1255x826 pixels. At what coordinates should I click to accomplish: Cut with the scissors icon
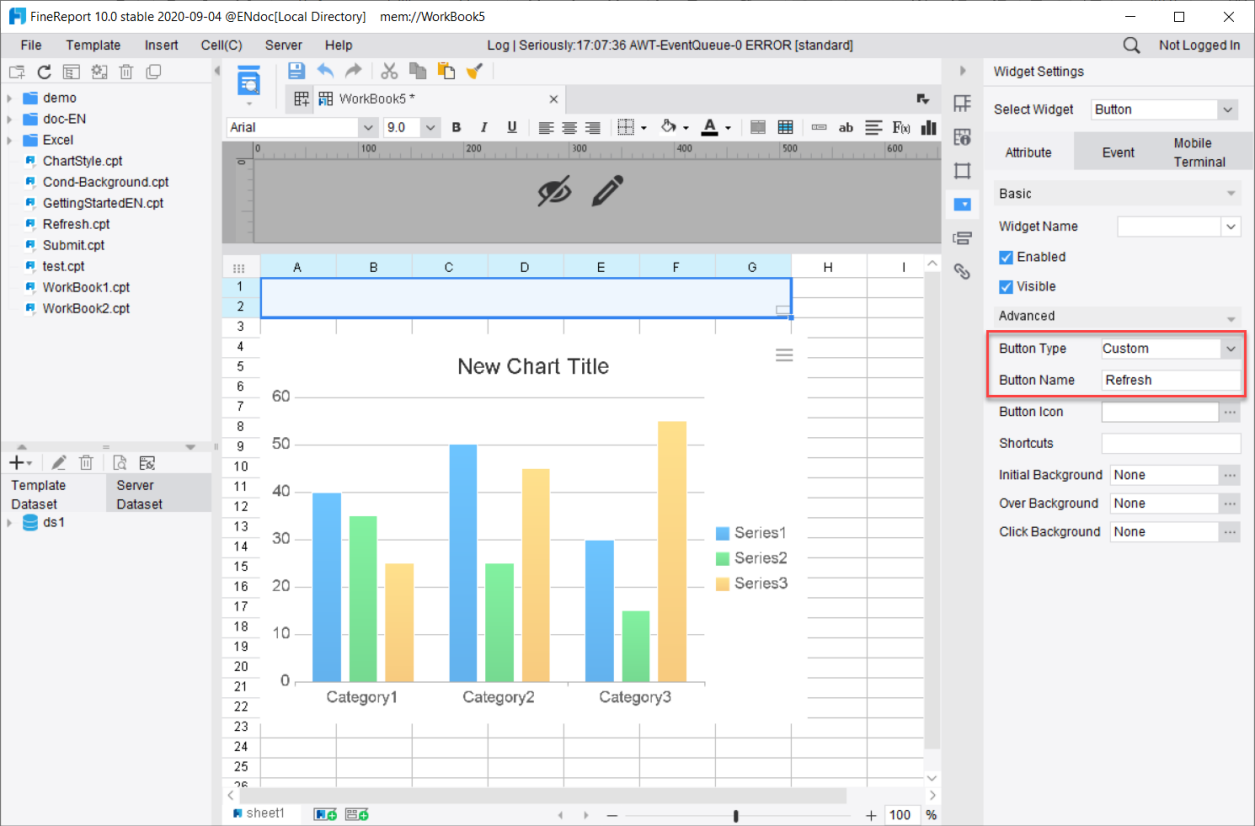(x=389, y=70)
